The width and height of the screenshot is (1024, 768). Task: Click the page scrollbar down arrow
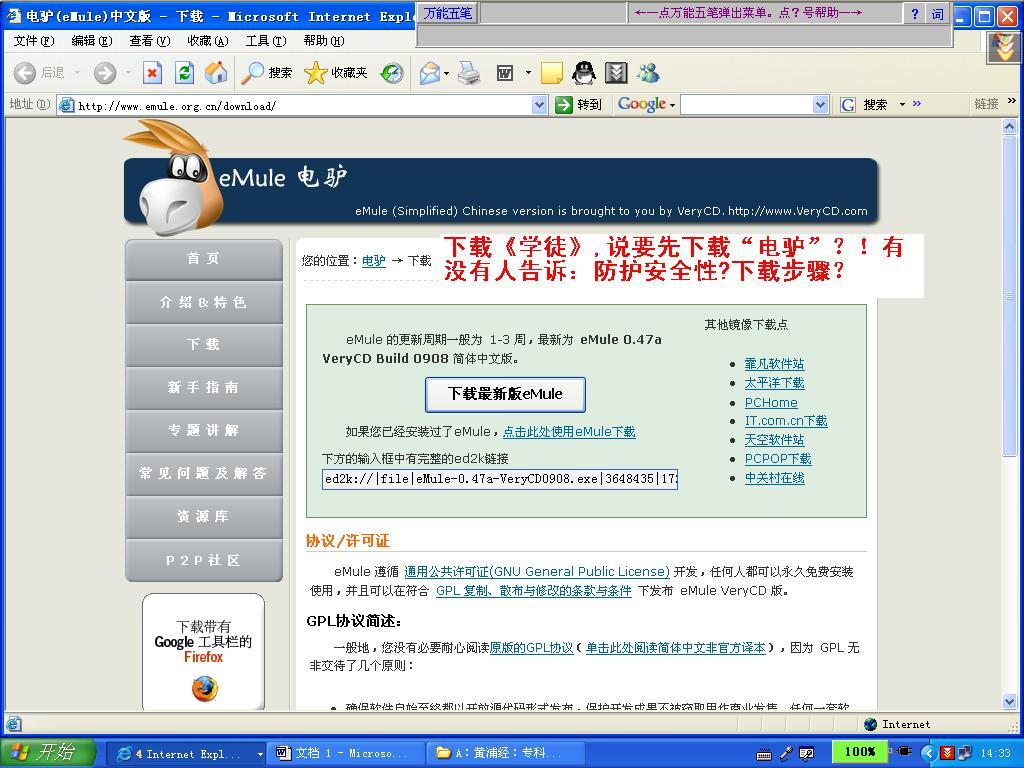[1010, 701]
